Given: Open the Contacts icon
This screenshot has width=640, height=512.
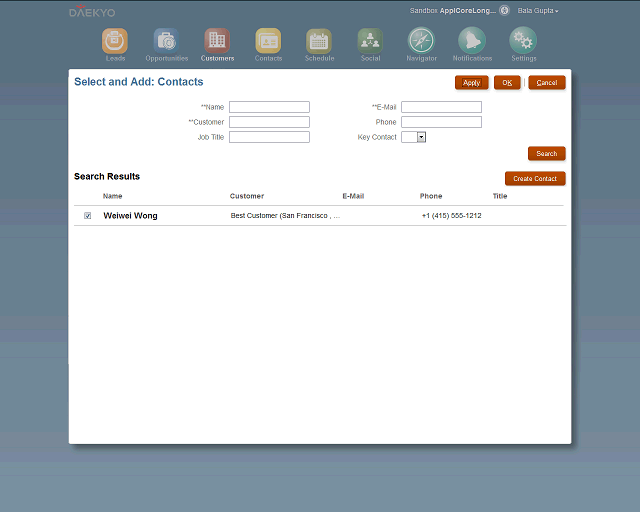Looking at the screenshot, I should pyautogui.click(x=268, y=41).
